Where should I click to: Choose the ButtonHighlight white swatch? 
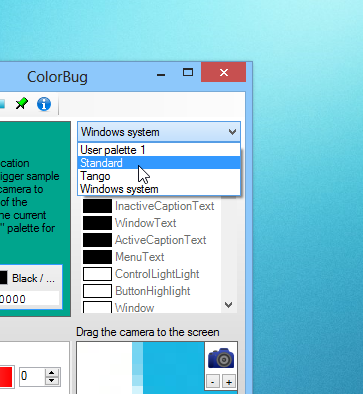pyautogui.click(x=97, y=291)
